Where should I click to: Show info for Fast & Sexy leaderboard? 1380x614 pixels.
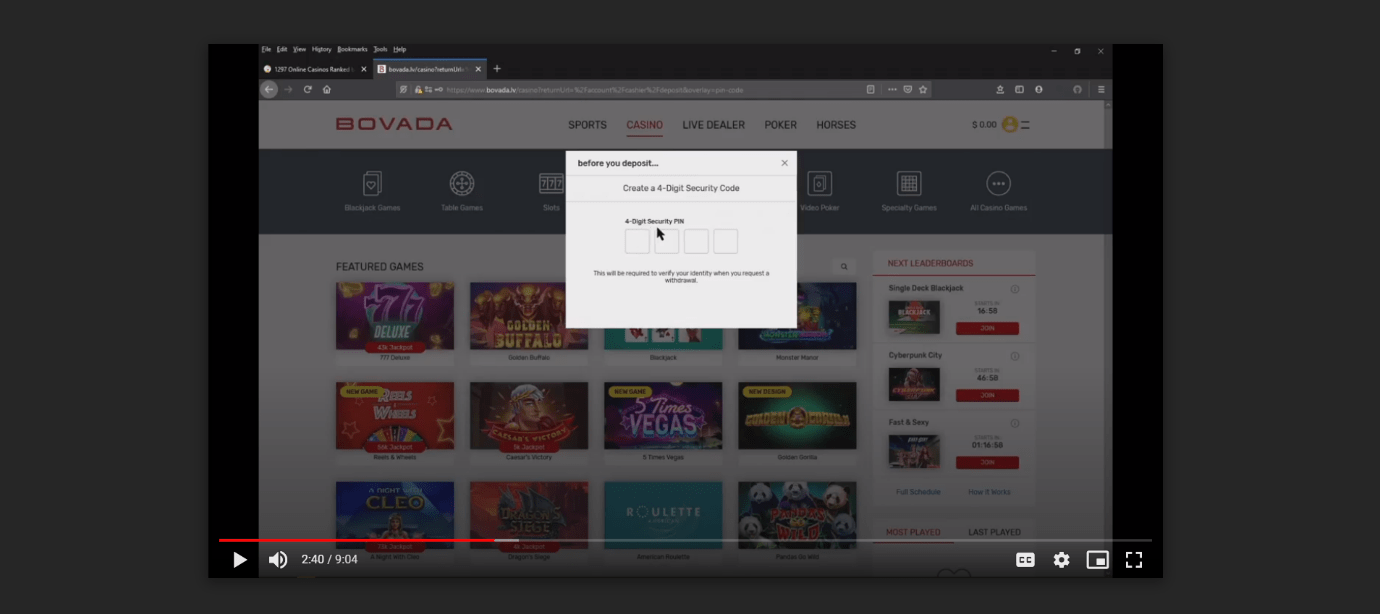[1014, 423]
